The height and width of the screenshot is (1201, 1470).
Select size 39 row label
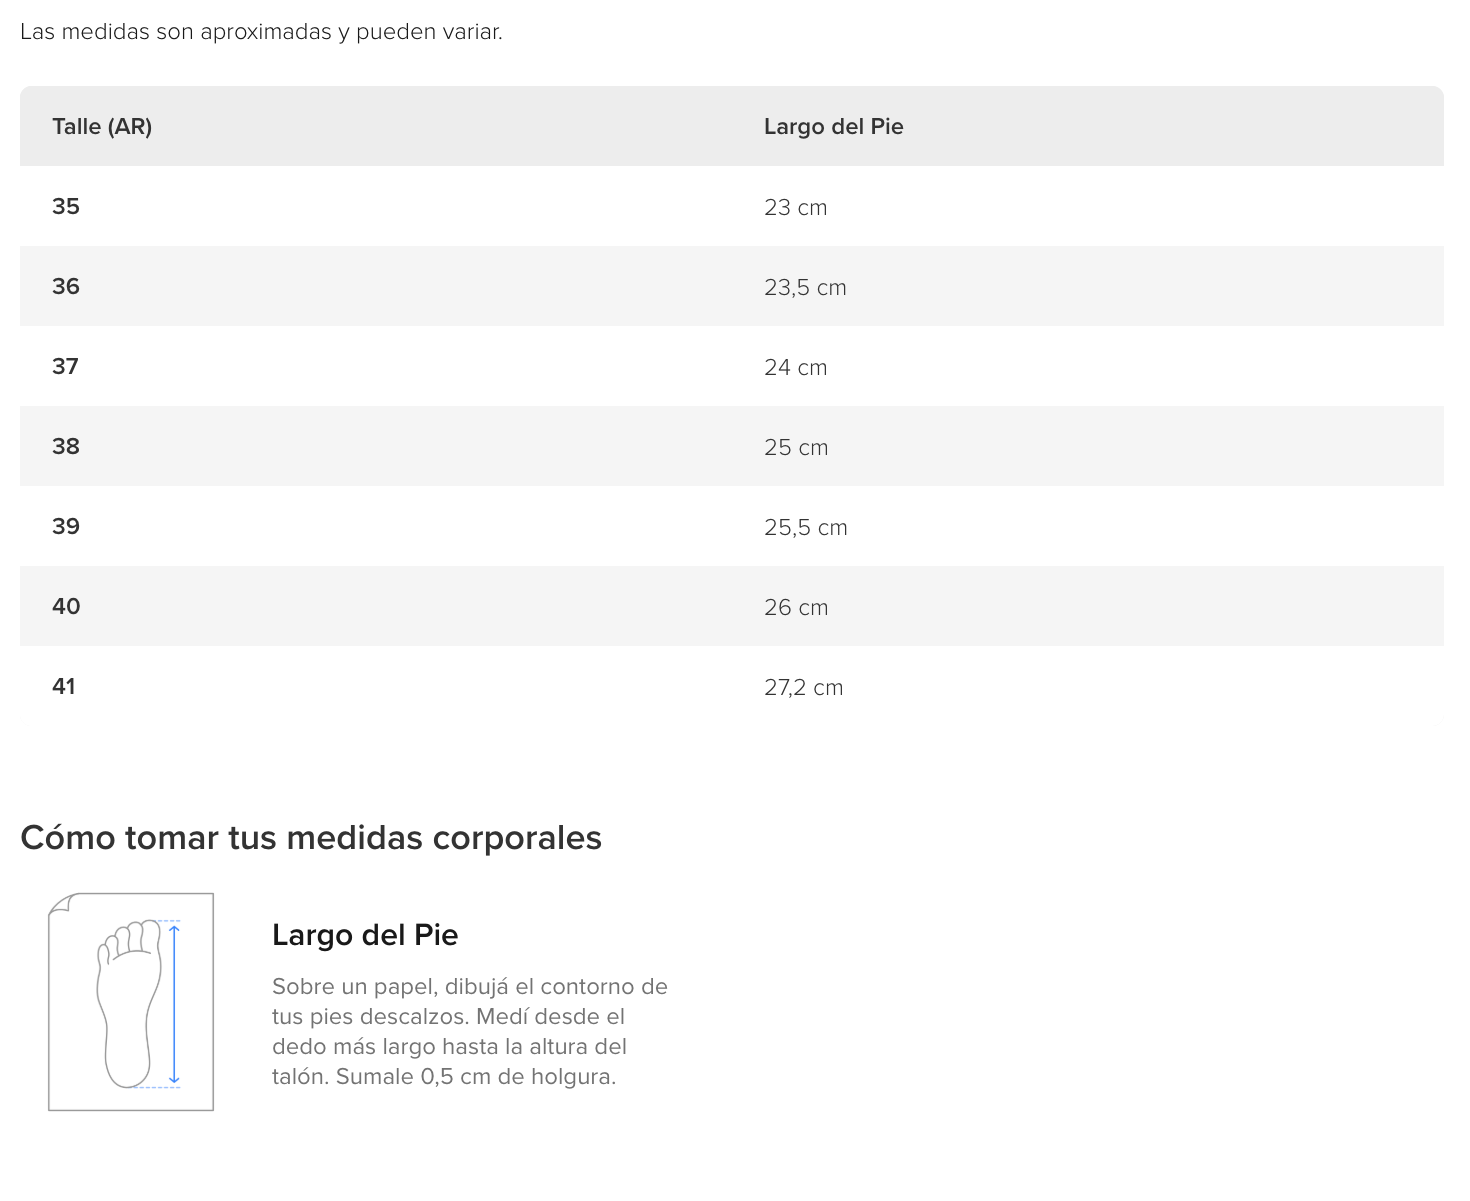[66, 526]
